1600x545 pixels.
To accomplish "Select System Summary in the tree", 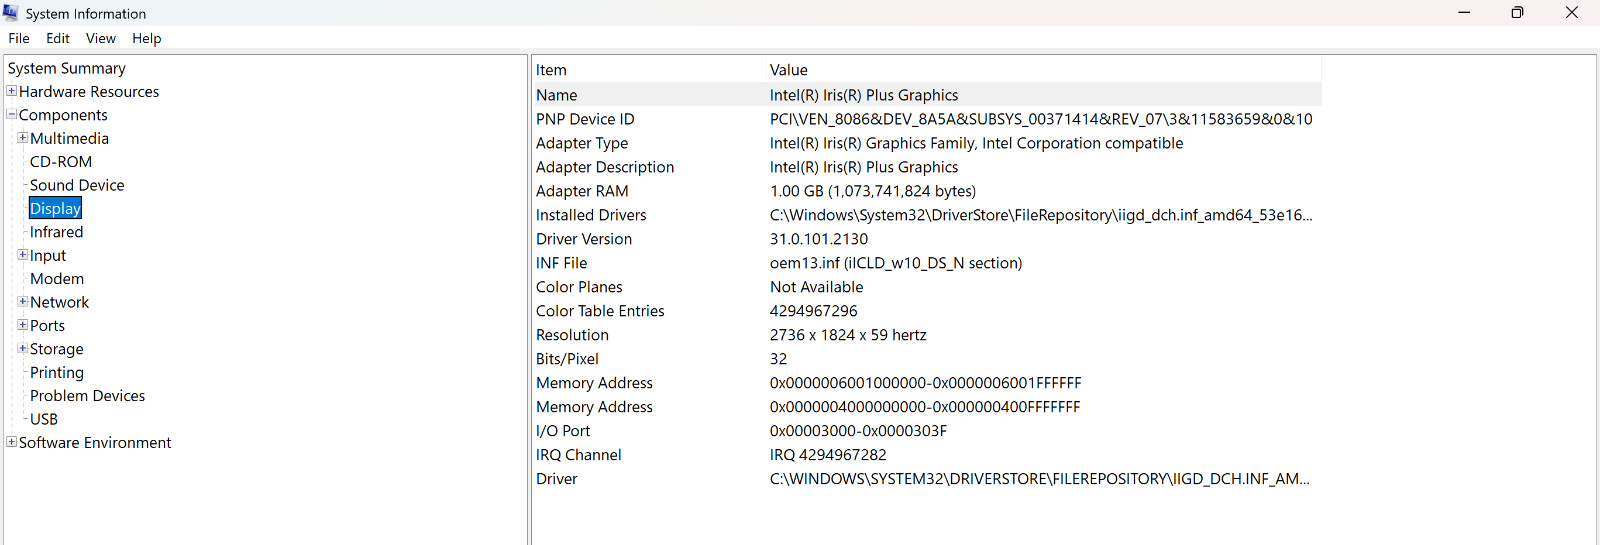I will click(x=67, y=68).
